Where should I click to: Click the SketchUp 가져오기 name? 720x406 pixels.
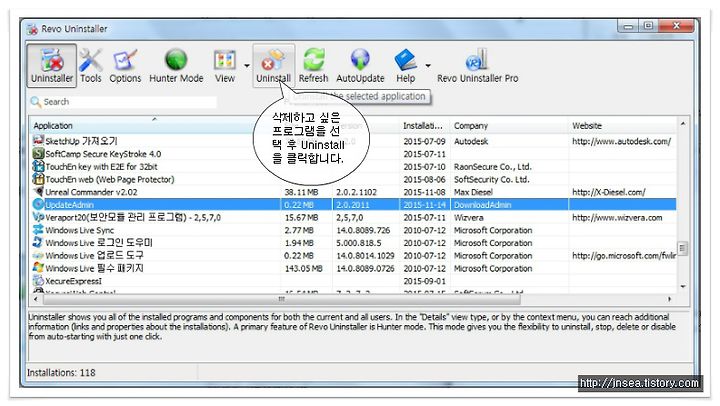[81, 141]
